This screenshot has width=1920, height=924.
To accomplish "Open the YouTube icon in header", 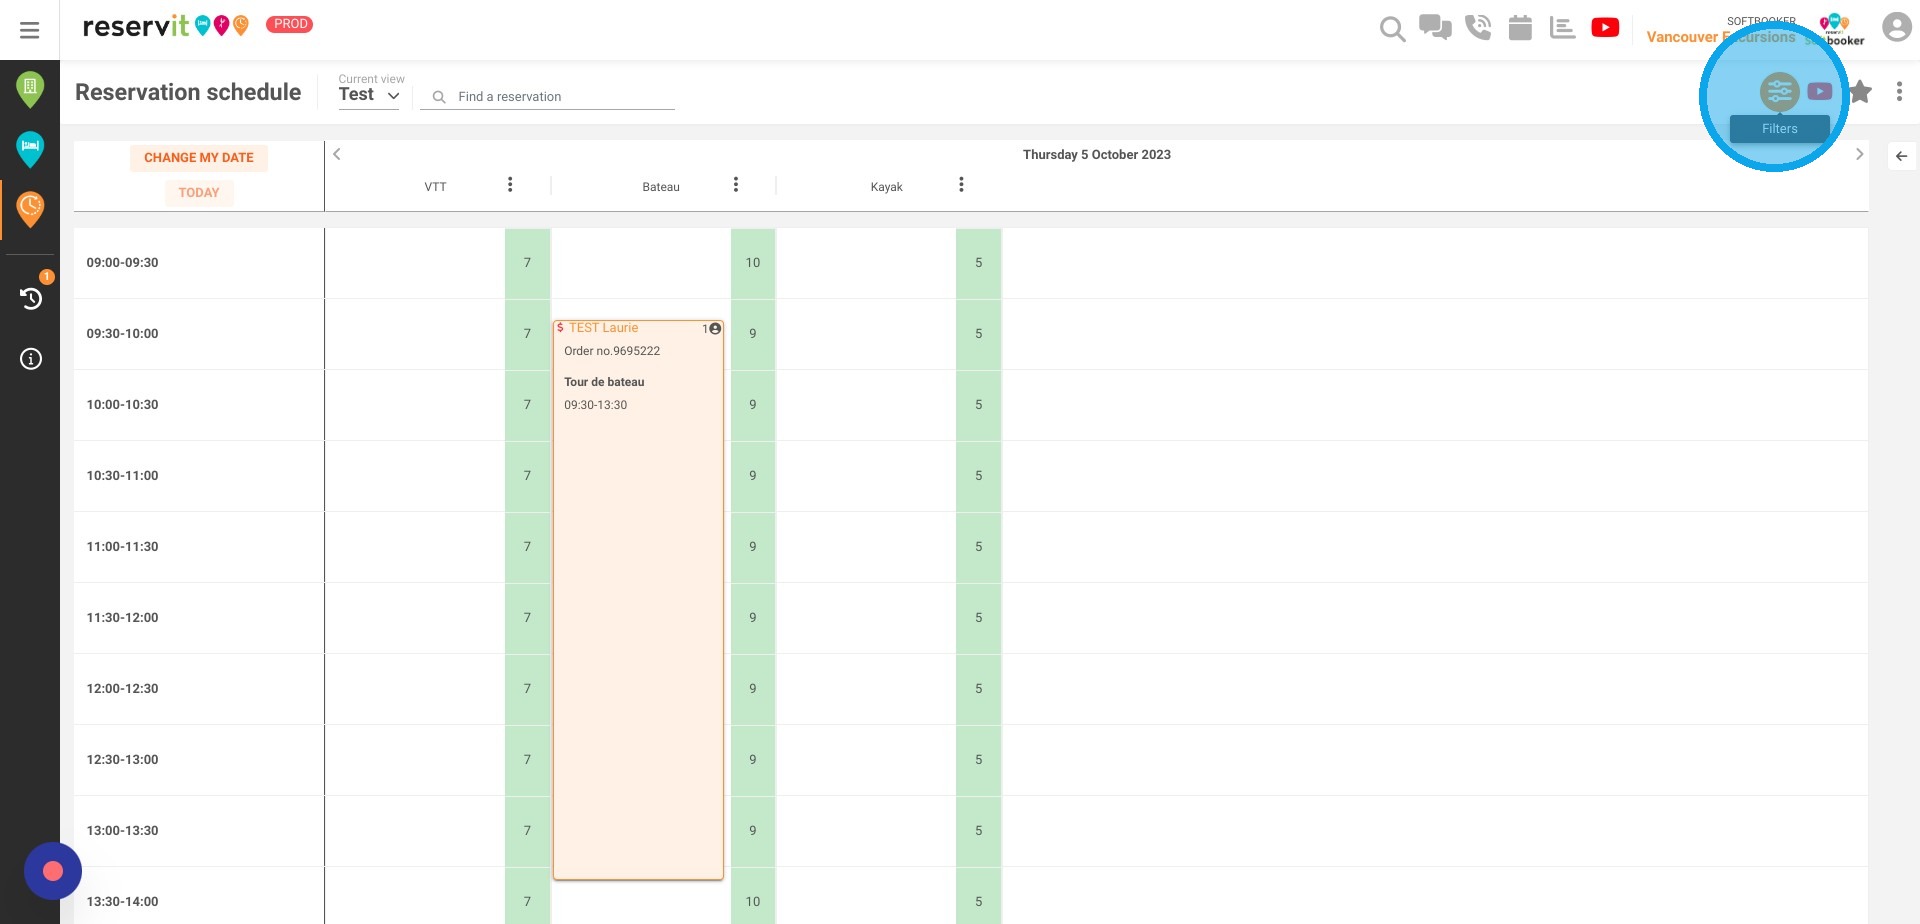I will [x=1605, y=28].
